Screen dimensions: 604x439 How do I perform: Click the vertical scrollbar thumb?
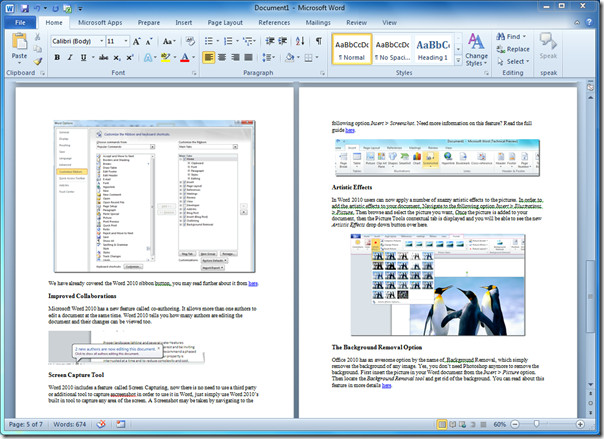[590, 296]
